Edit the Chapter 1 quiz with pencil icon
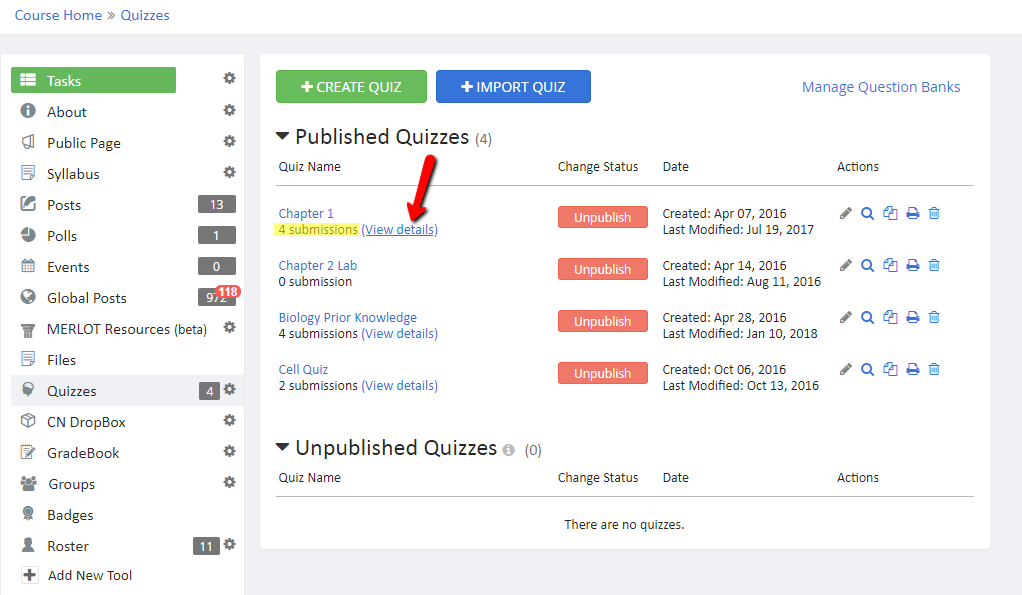Screen dimensions: 1022x595 (845, 213)
